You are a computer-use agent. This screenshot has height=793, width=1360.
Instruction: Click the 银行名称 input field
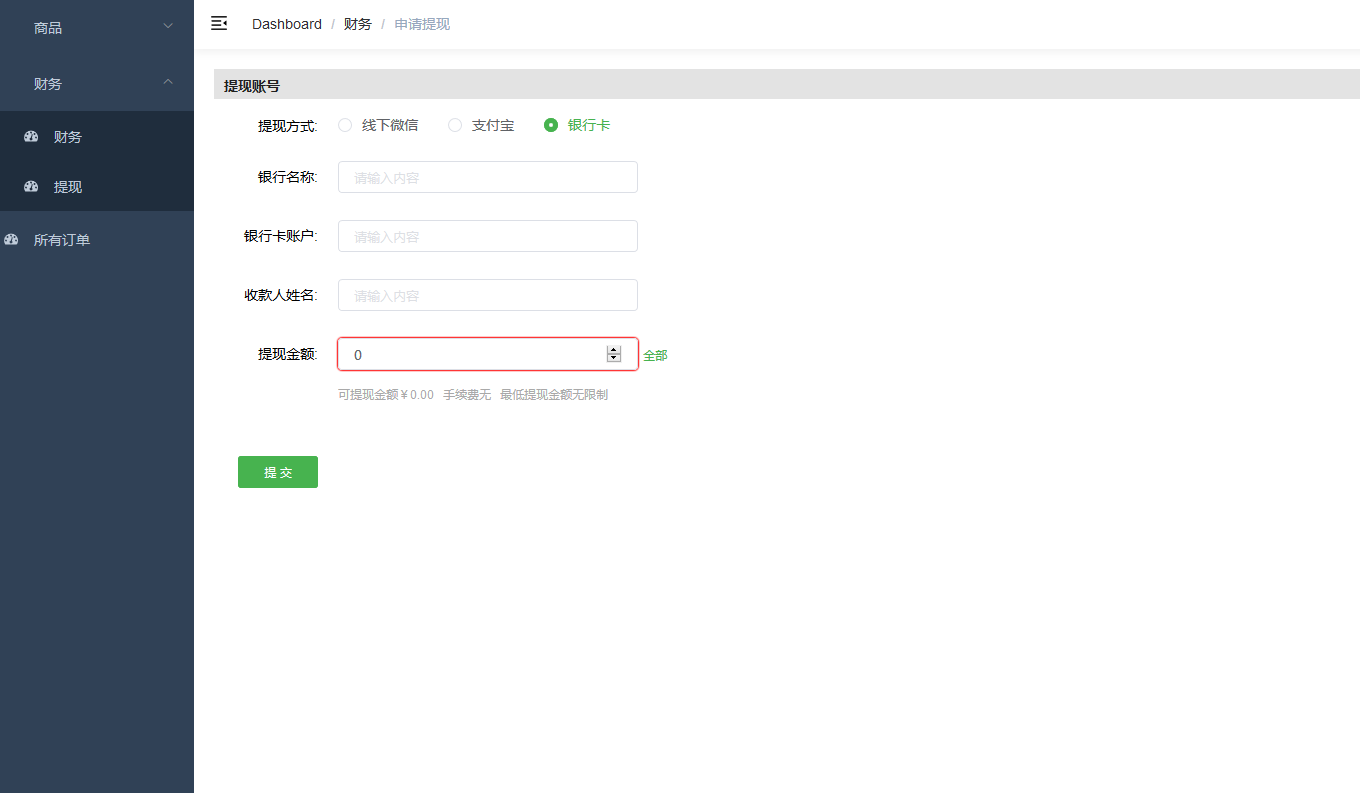(487, 176)
